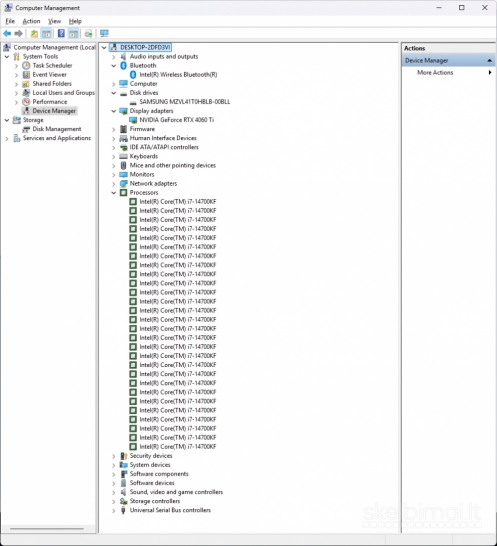Click the Security devices icon
Screen dimensions: 497x546
tap(123, 456)
